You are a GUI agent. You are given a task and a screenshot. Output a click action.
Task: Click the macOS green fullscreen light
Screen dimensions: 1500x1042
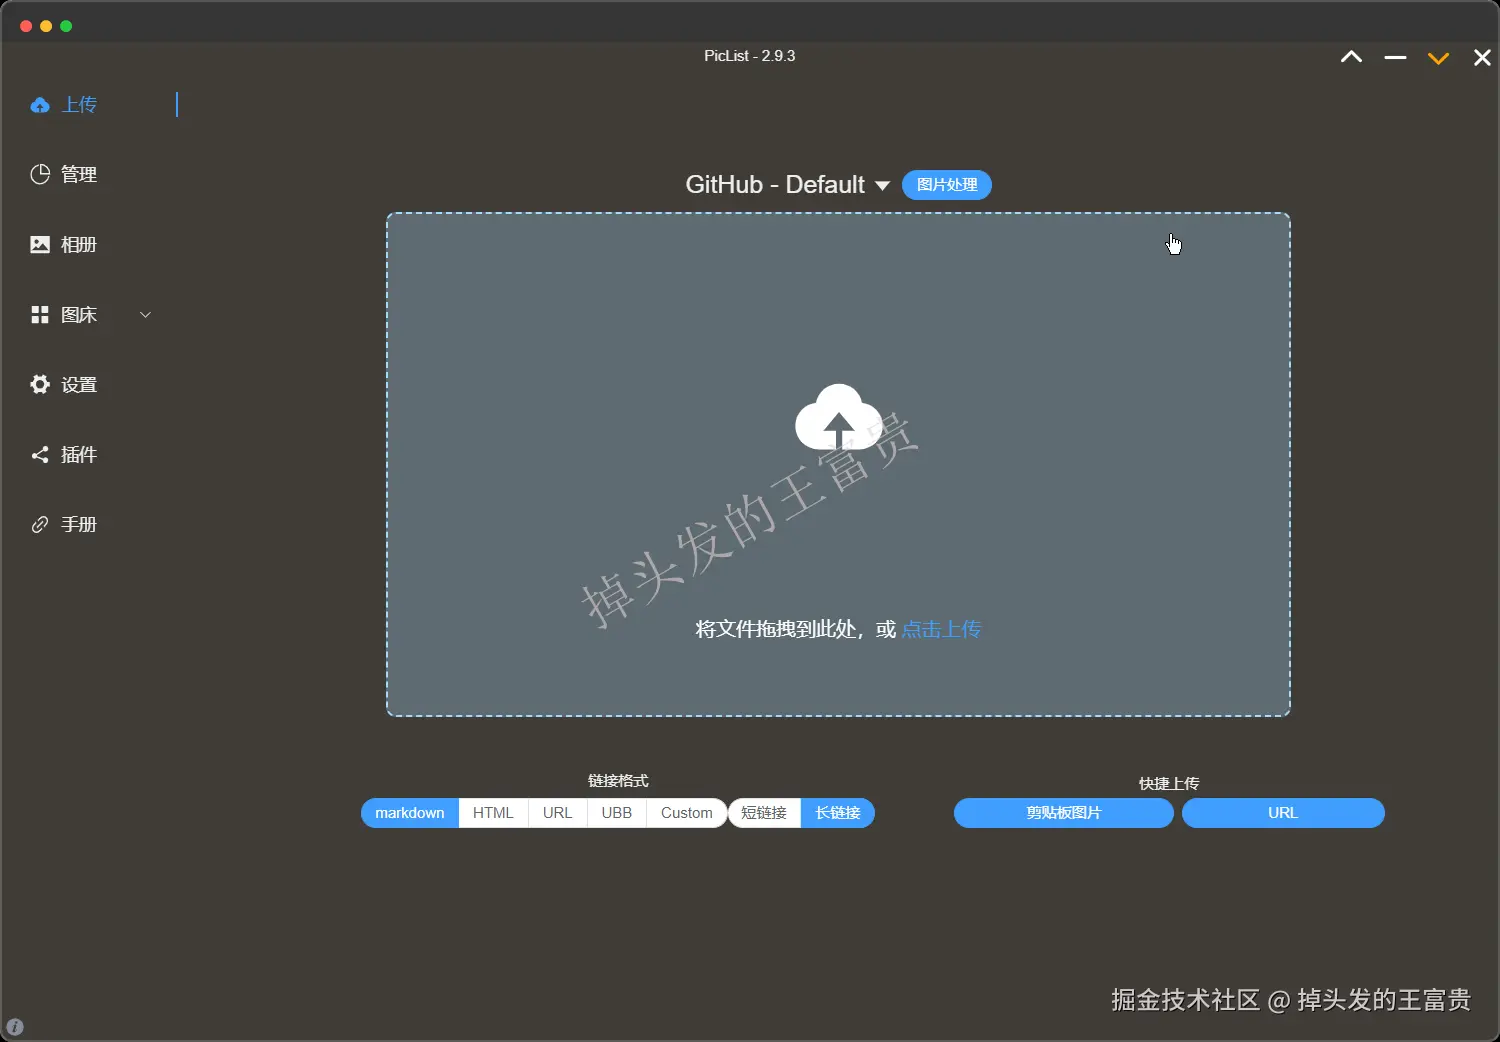click(66, 26)
